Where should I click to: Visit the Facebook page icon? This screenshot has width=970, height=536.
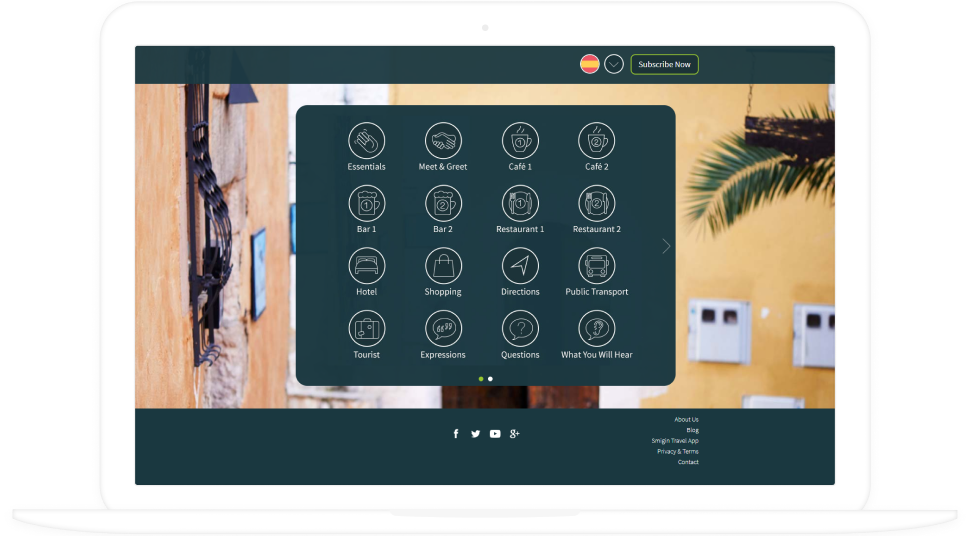pyautogui.click(x=456, y=434)
